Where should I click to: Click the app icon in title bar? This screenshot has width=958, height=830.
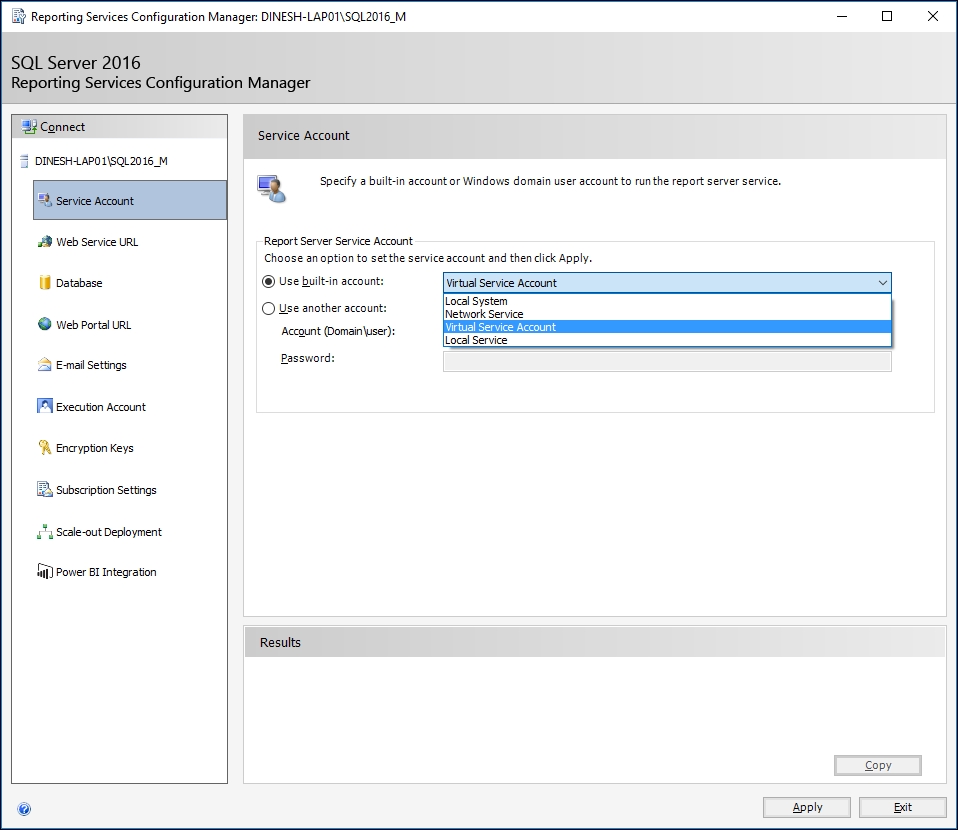[x=19, y=17]
